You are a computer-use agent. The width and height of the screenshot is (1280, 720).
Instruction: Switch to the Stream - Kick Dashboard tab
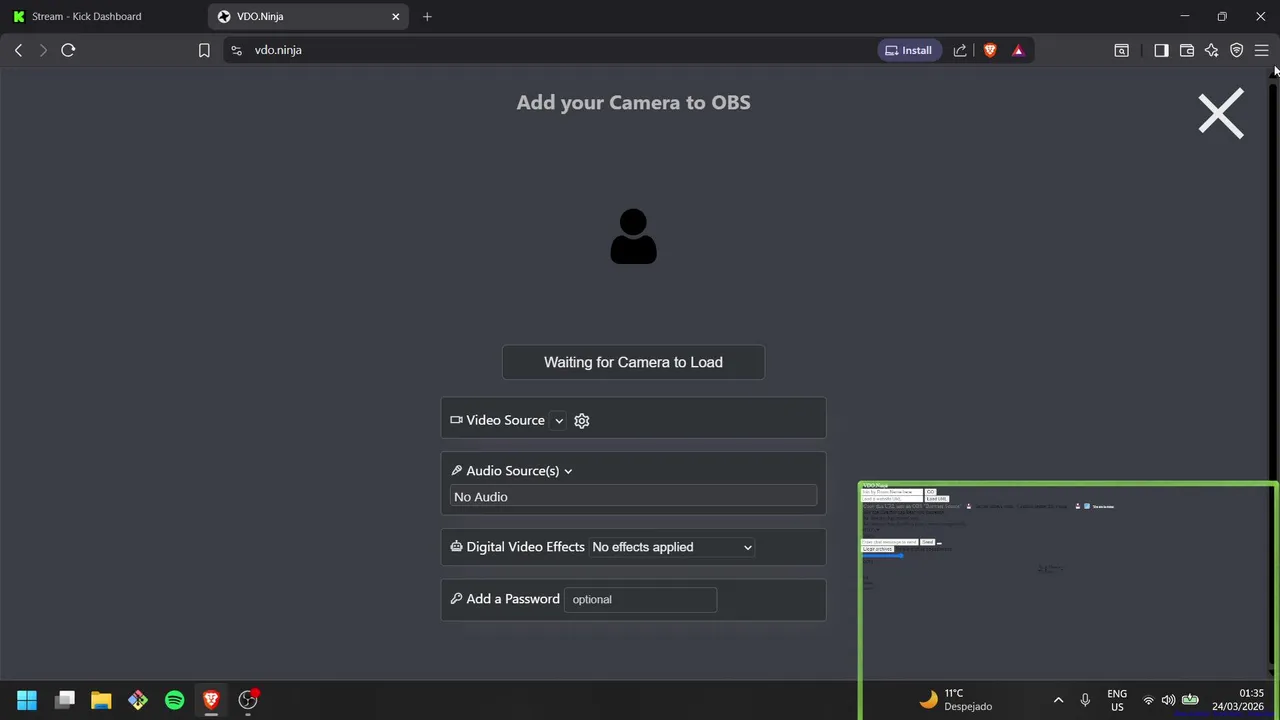tap(103, 17)
